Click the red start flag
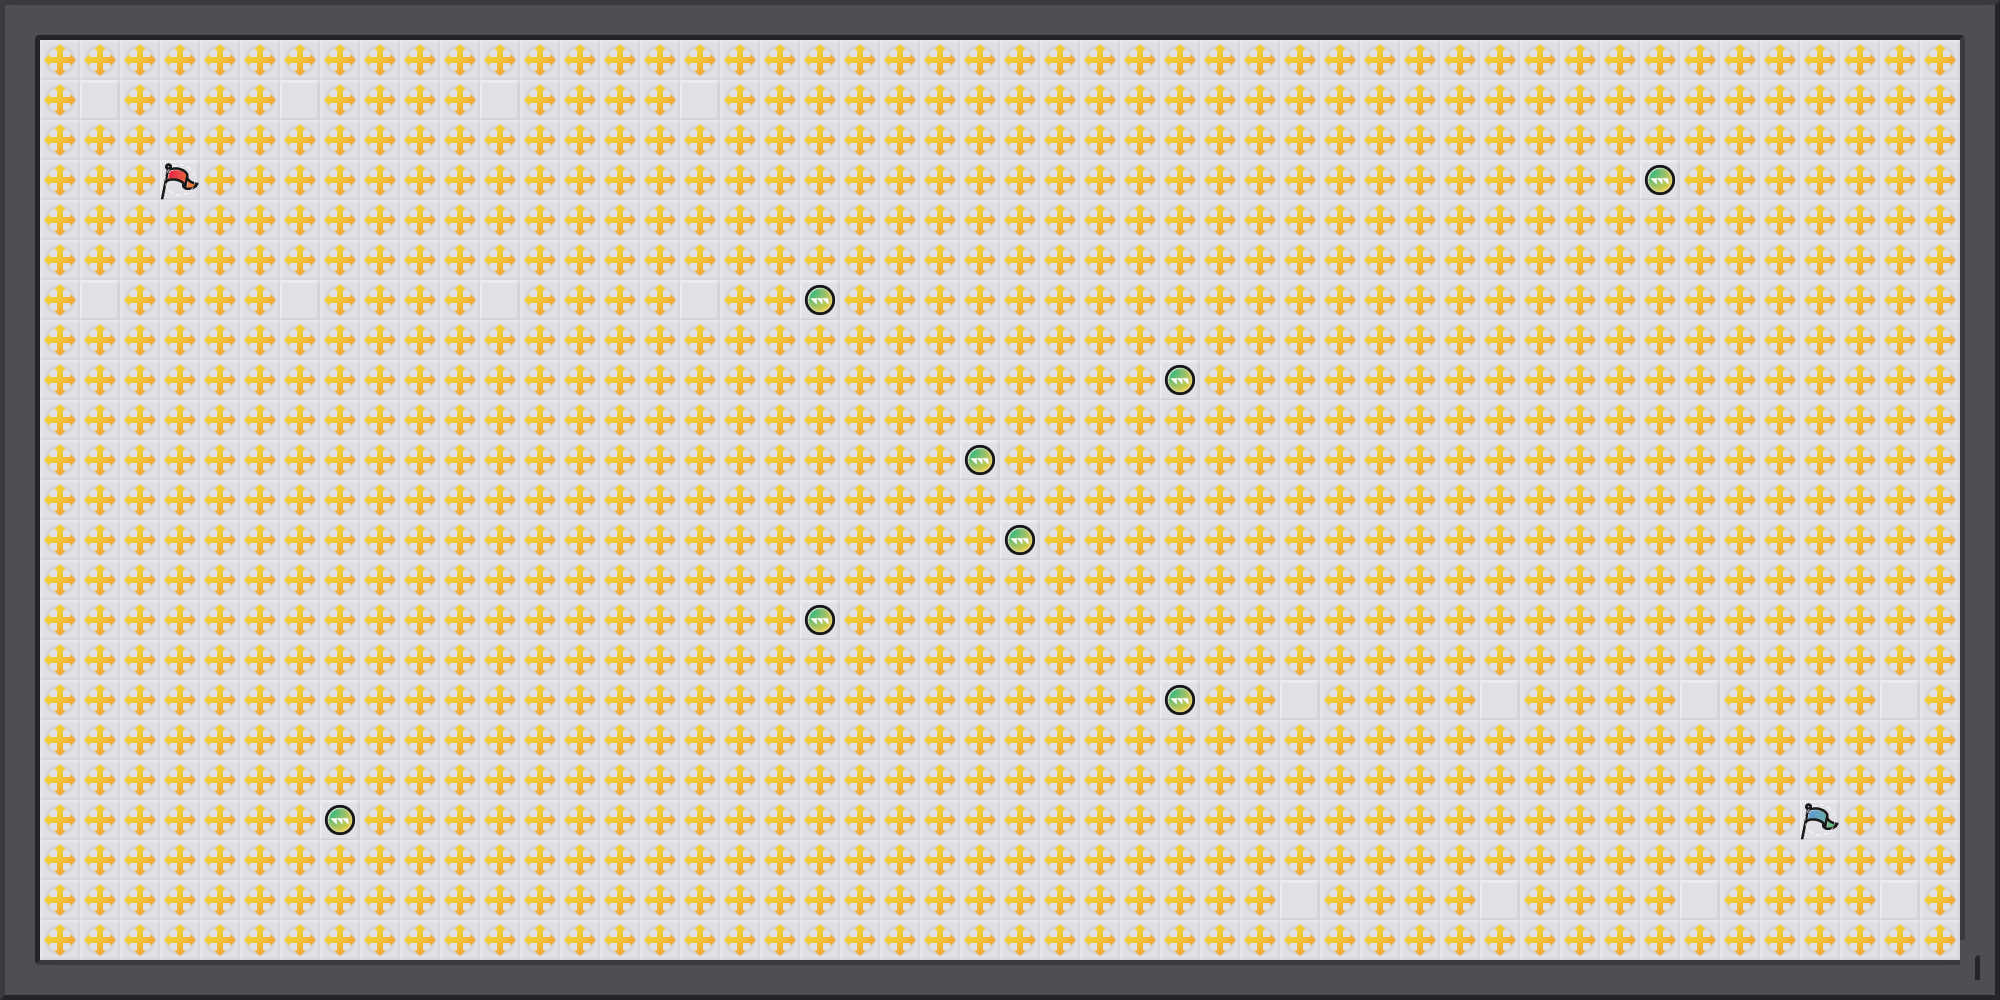 178,181
